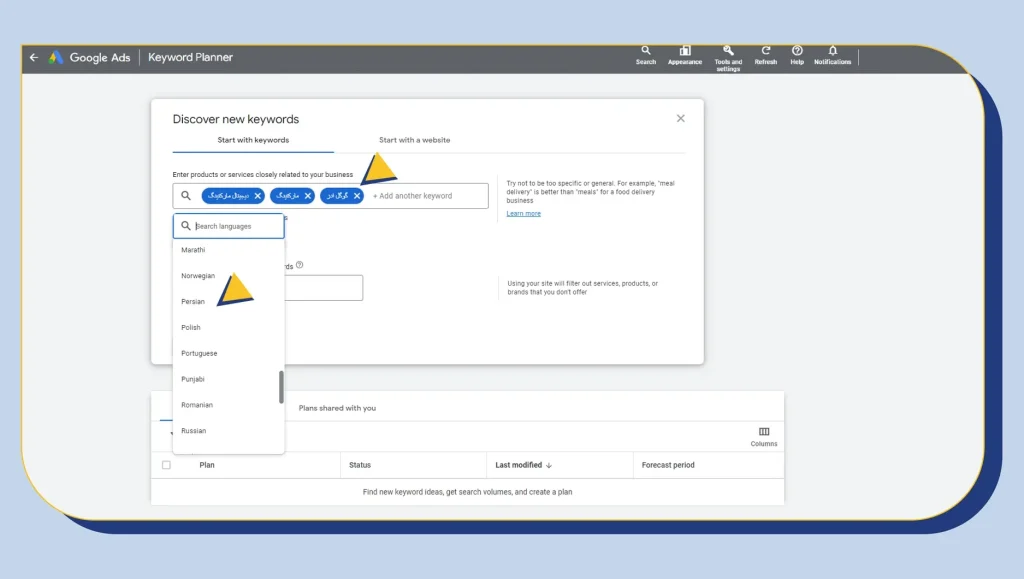
Task: Close the Discover new keywords dialog
Action: tap(680, 118)
